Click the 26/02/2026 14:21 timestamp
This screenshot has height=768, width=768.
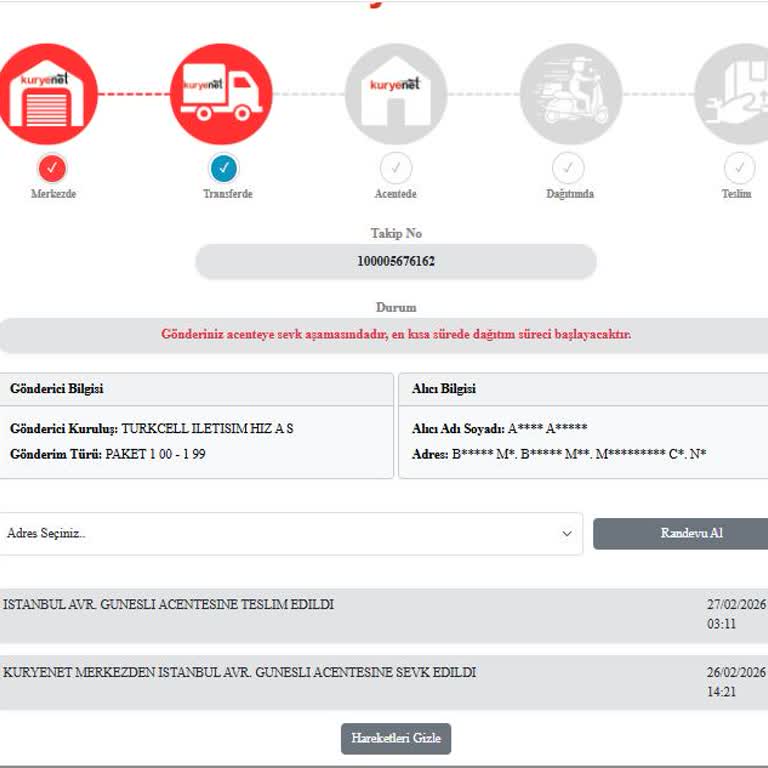[736, 682]
